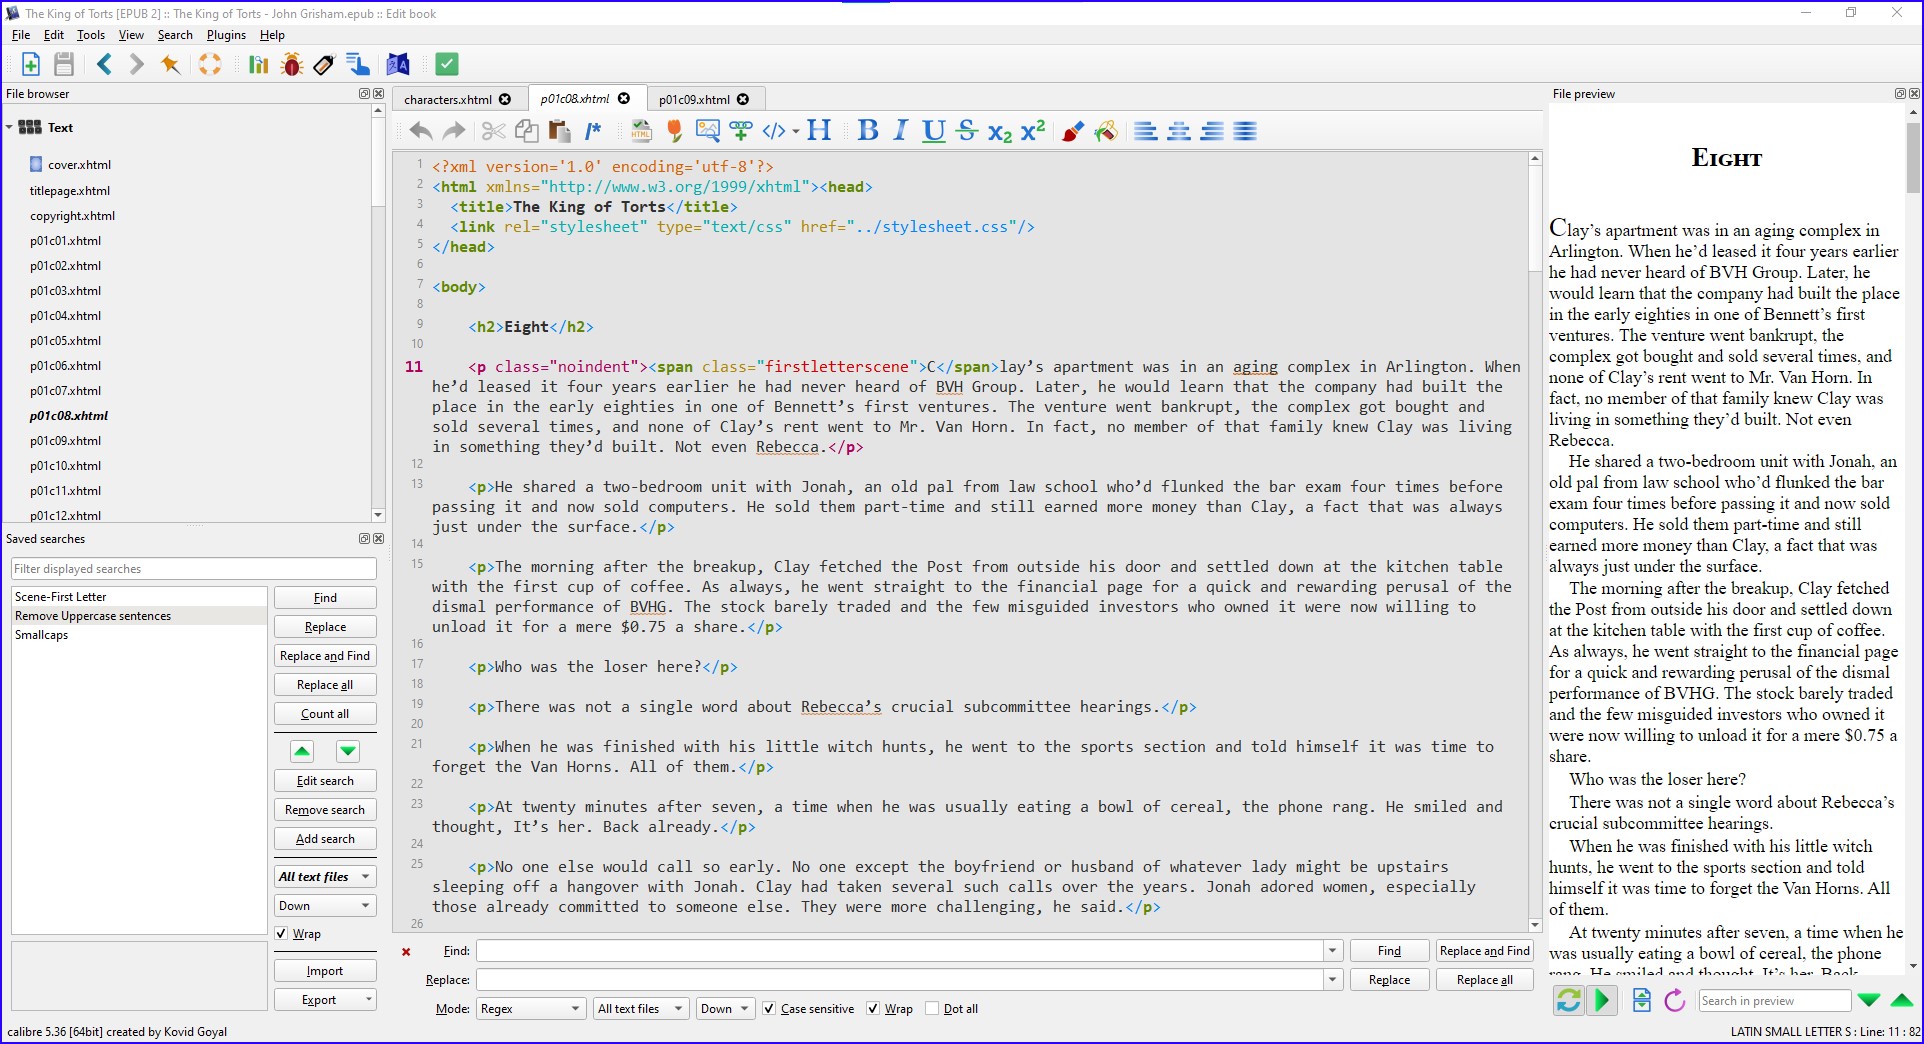The width and height of the screenshot is (1924, 1044).
Task: Open All text files dropdown in find bar
Action: 641,1009
